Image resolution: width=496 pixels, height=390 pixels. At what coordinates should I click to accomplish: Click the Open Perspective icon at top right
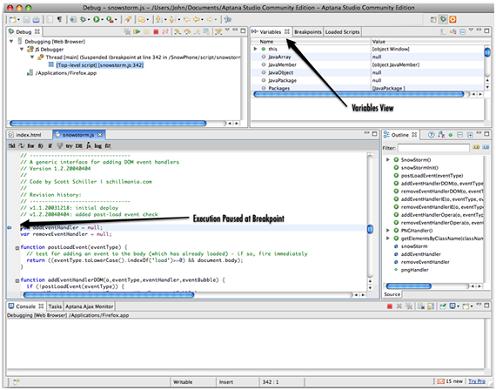click(x=433, y=20)
